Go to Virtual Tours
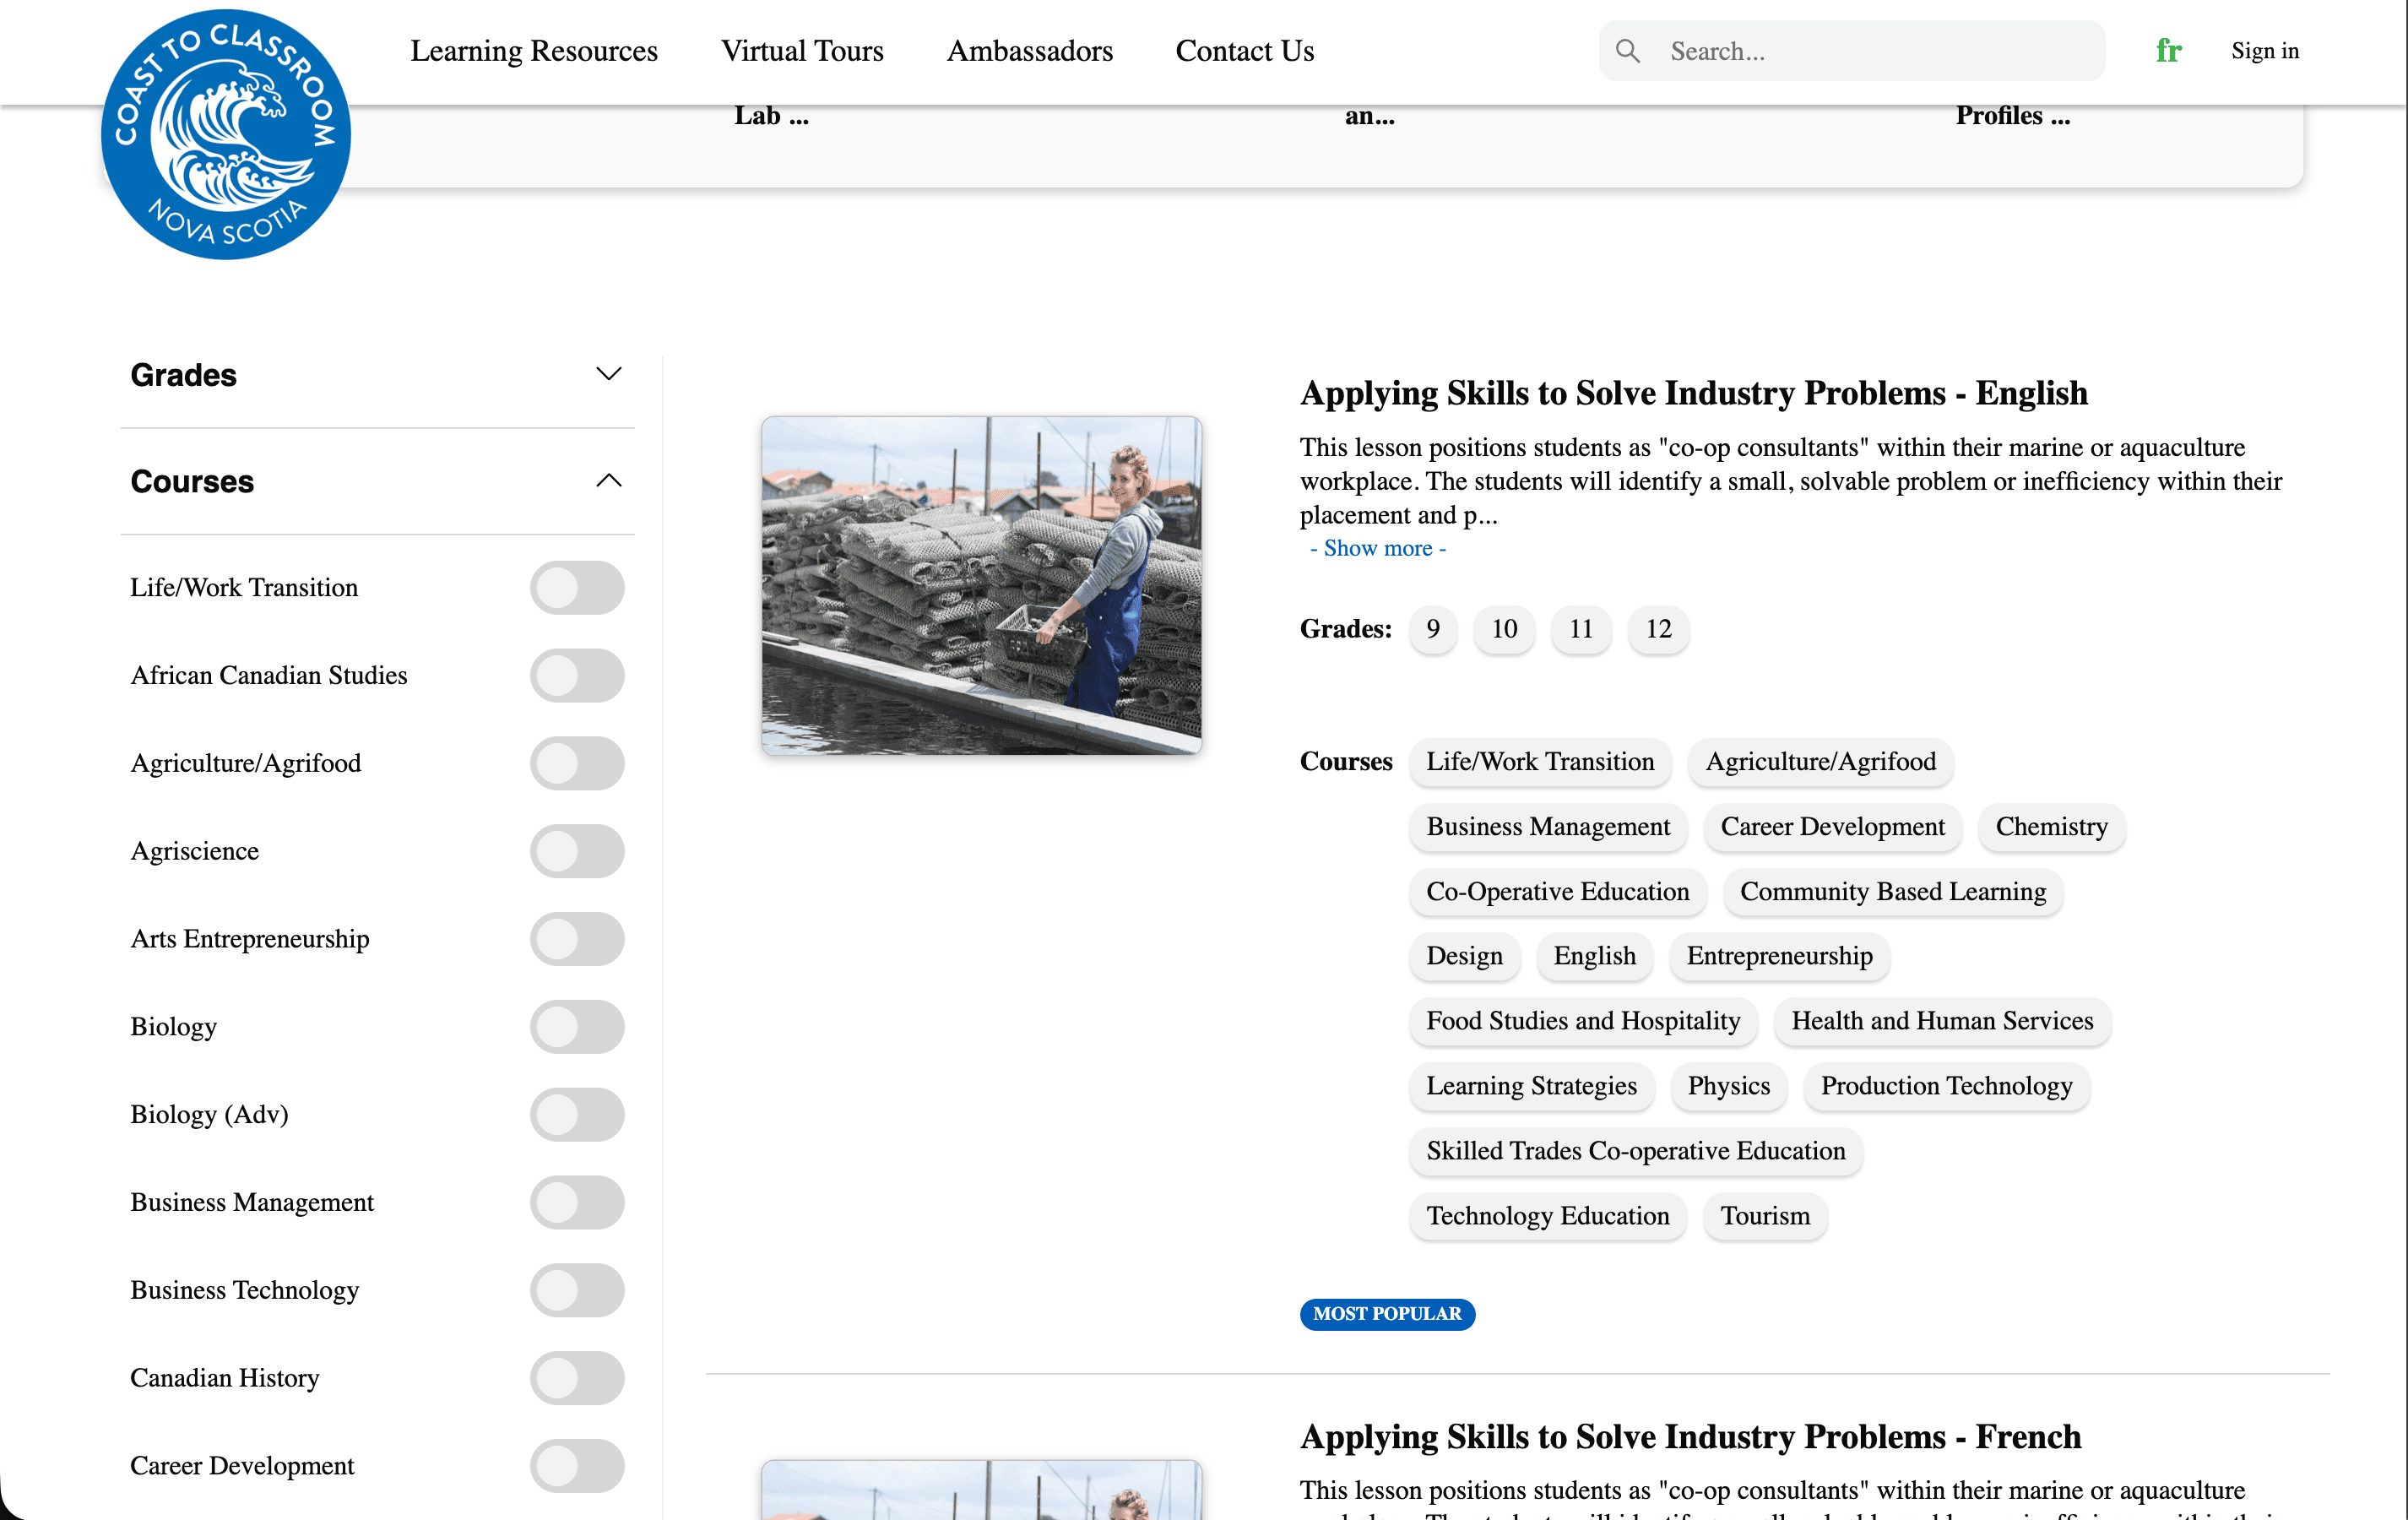Viewport: 2408px width, 1520px height. coord(802,51)
